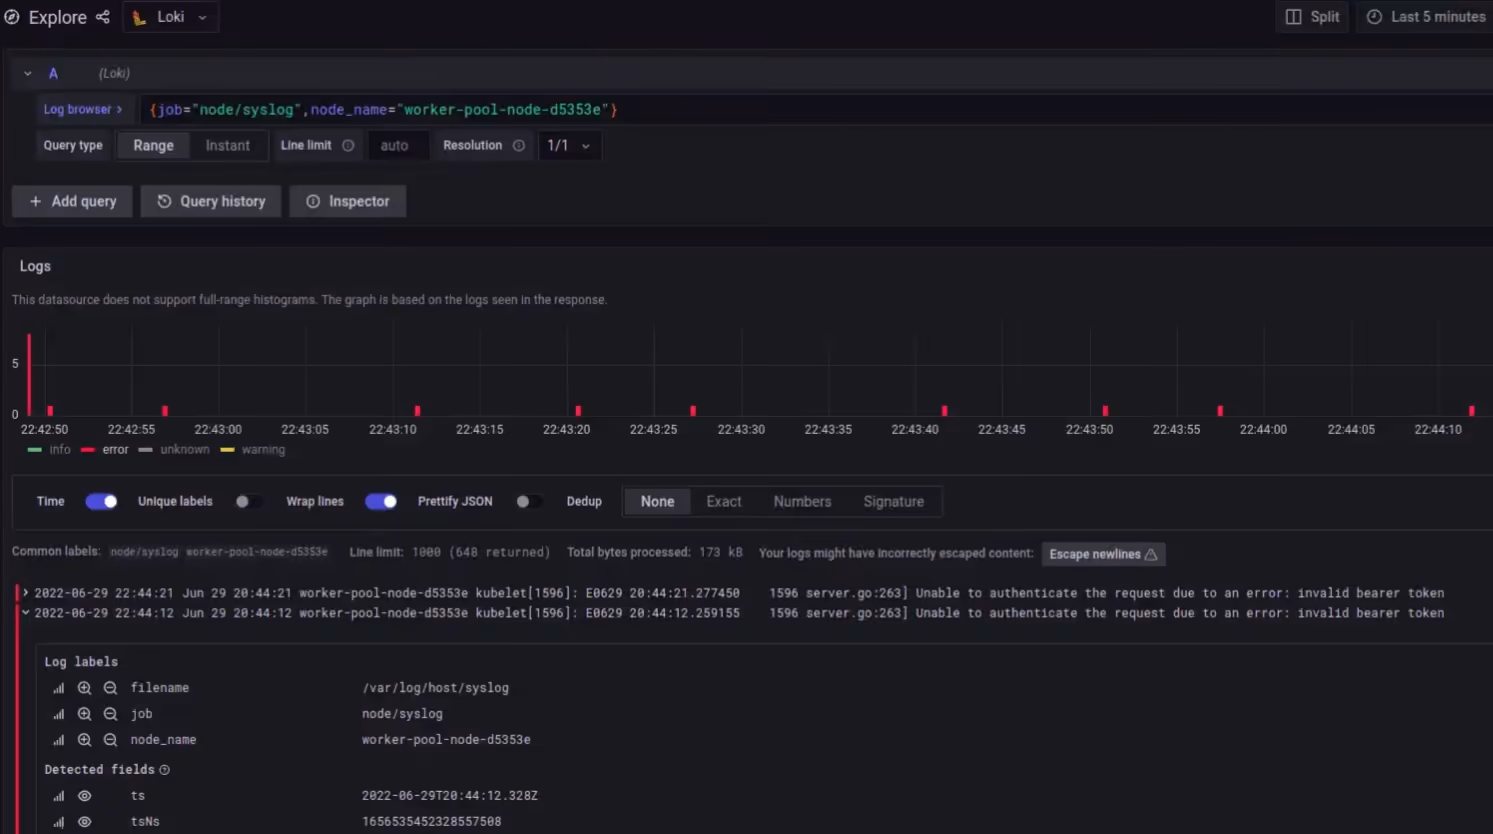
Task: Click the Explore compass icon
Action: [10, 16]
